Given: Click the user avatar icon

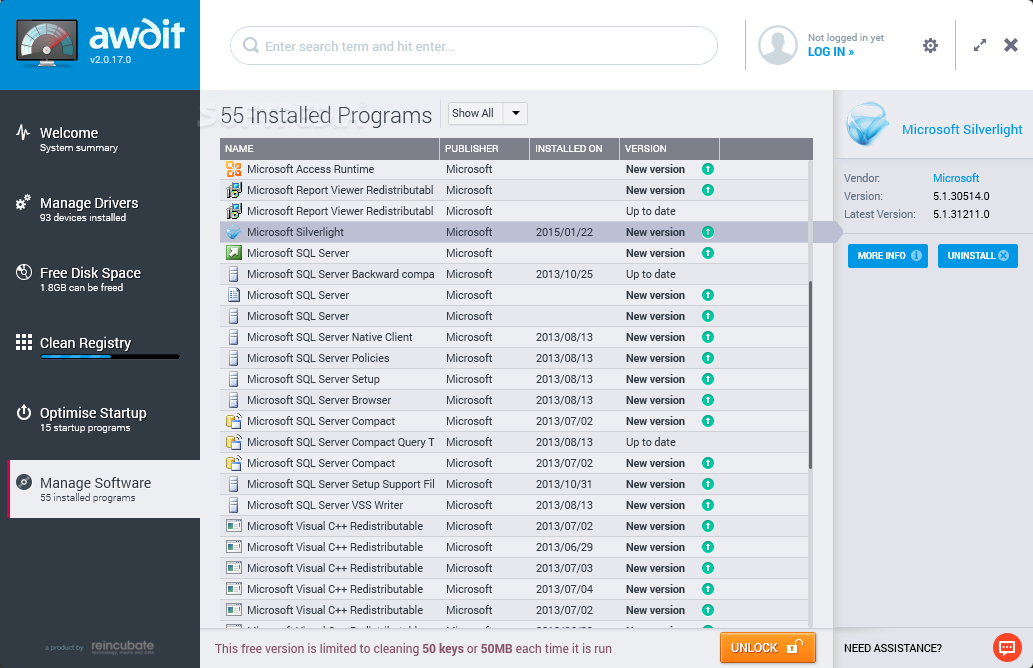Looking at the screenshot, I should [x=777, y=45].
